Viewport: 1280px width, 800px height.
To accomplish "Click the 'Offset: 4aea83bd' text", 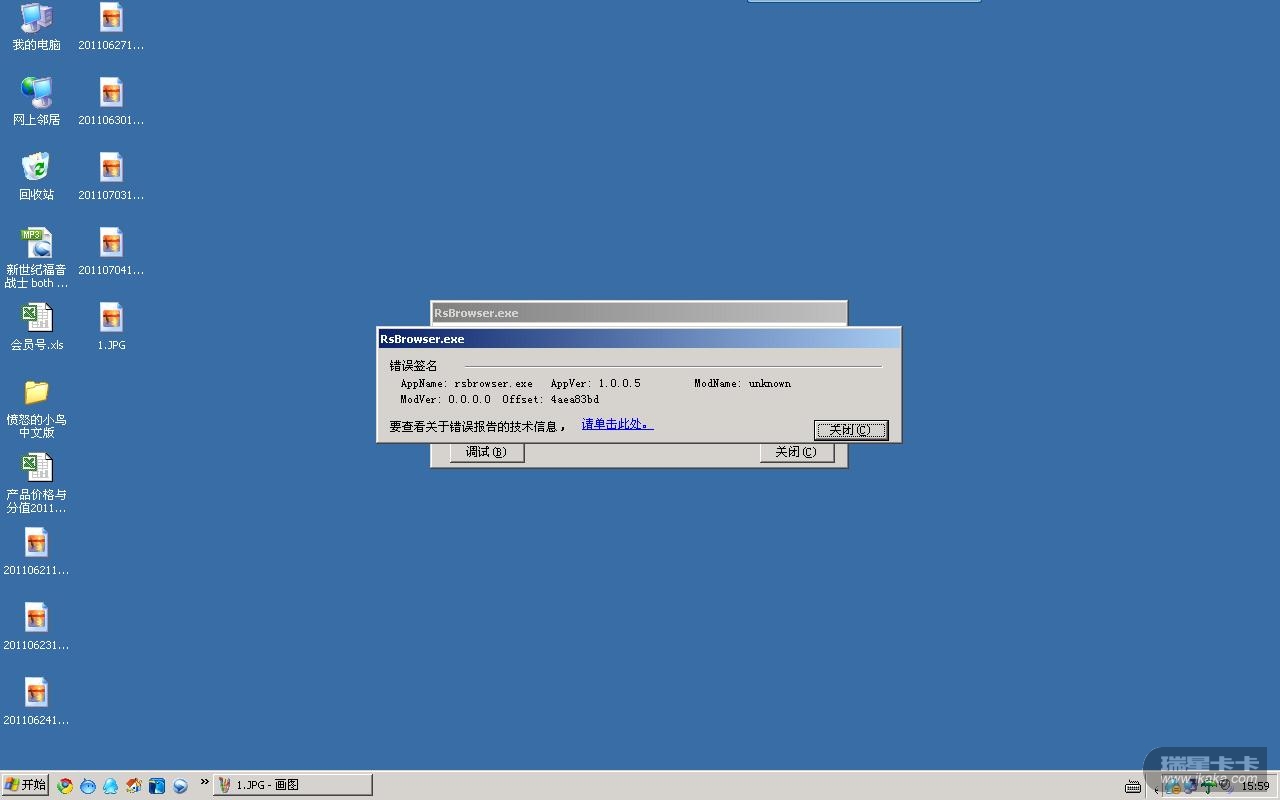I will coord(551,399).
